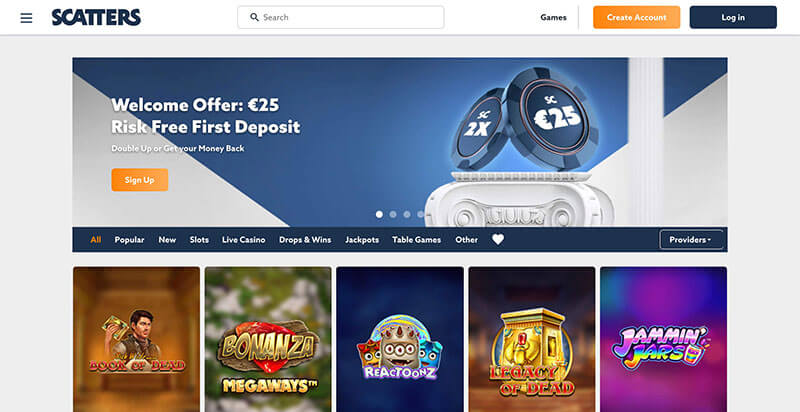Screen dimensions: 800x412
Task: Open Bonanza Megaways game tile
Action: [x=268, y=339]
